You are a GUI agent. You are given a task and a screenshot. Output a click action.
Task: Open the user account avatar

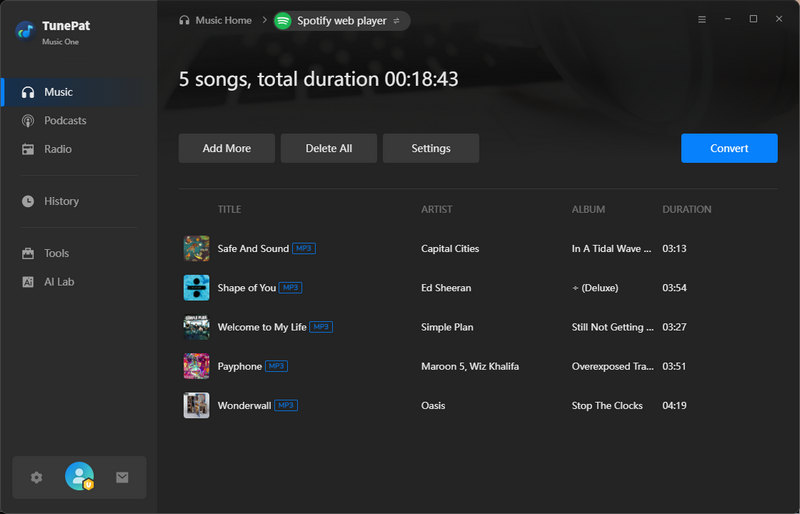coord(80,476)
